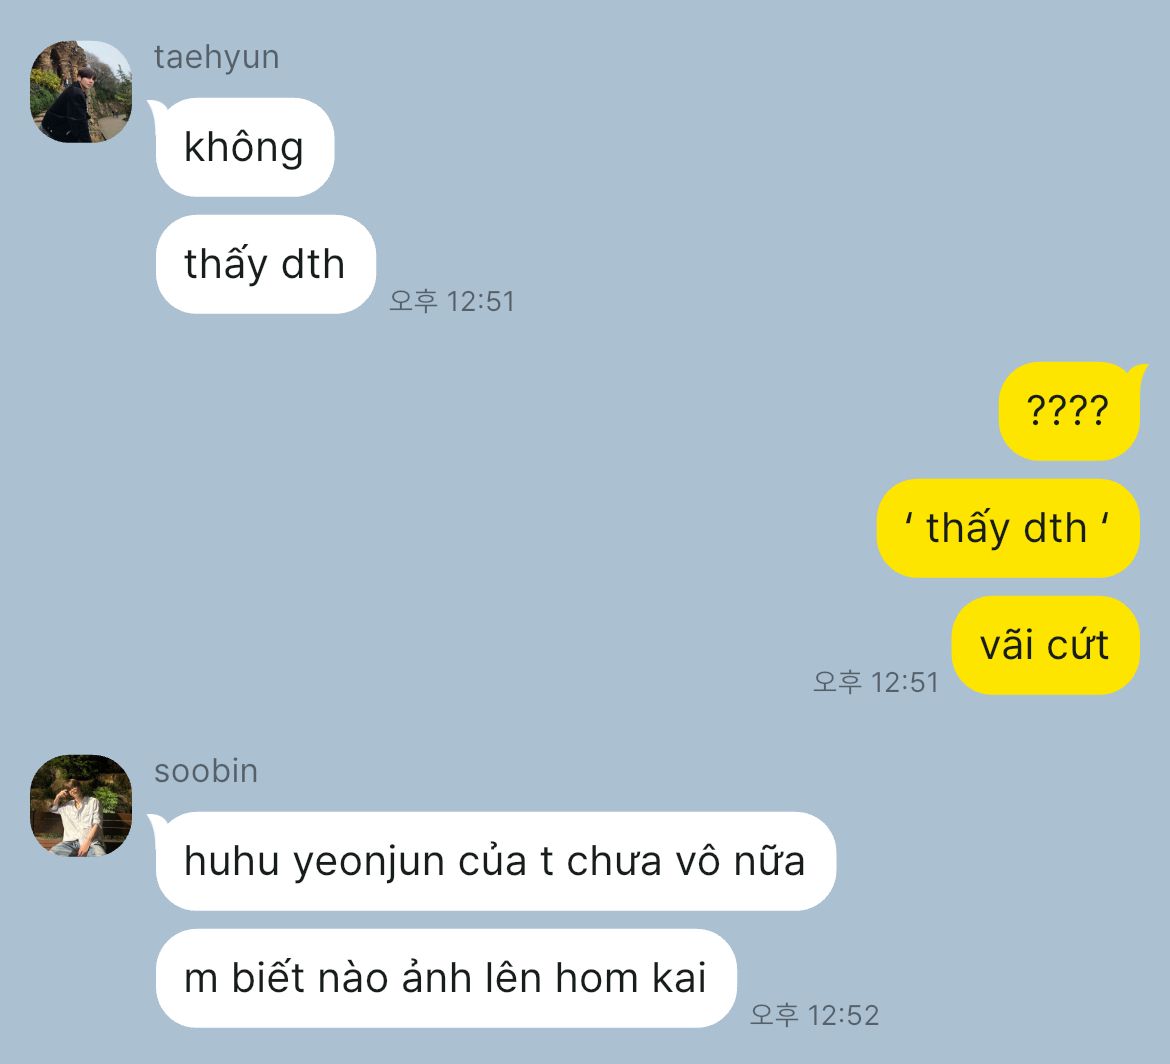This screenshot has height=1064, width=1170.
Task: Select soobin's 'huhu yeonjun của t' message
Action: click(x=495, y=861)
